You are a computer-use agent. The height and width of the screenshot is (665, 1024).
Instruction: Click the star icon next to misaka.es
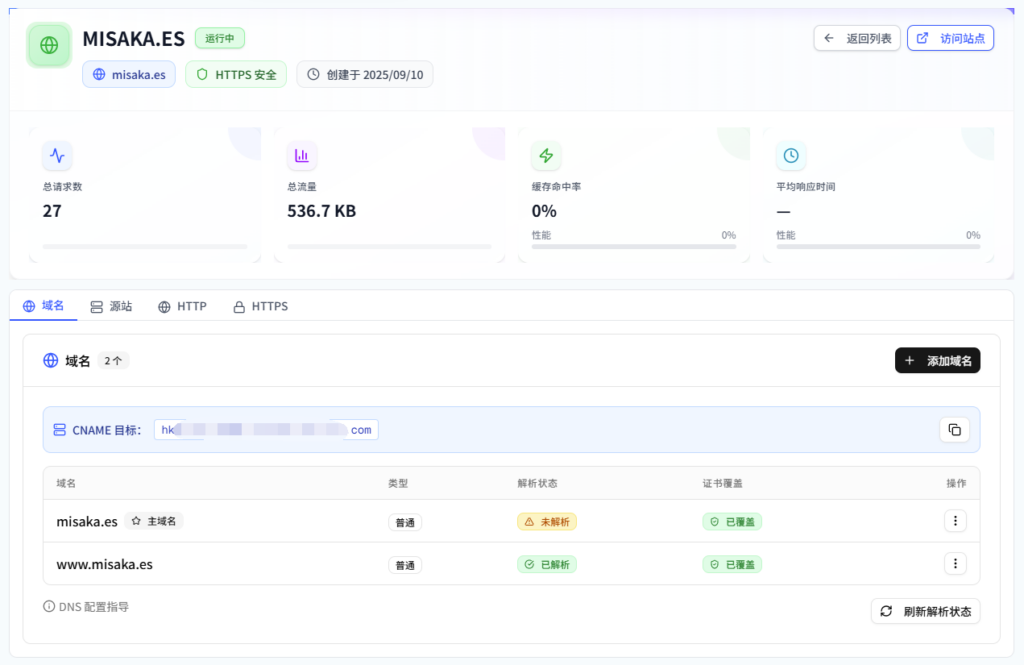click(x=136, y=521)
